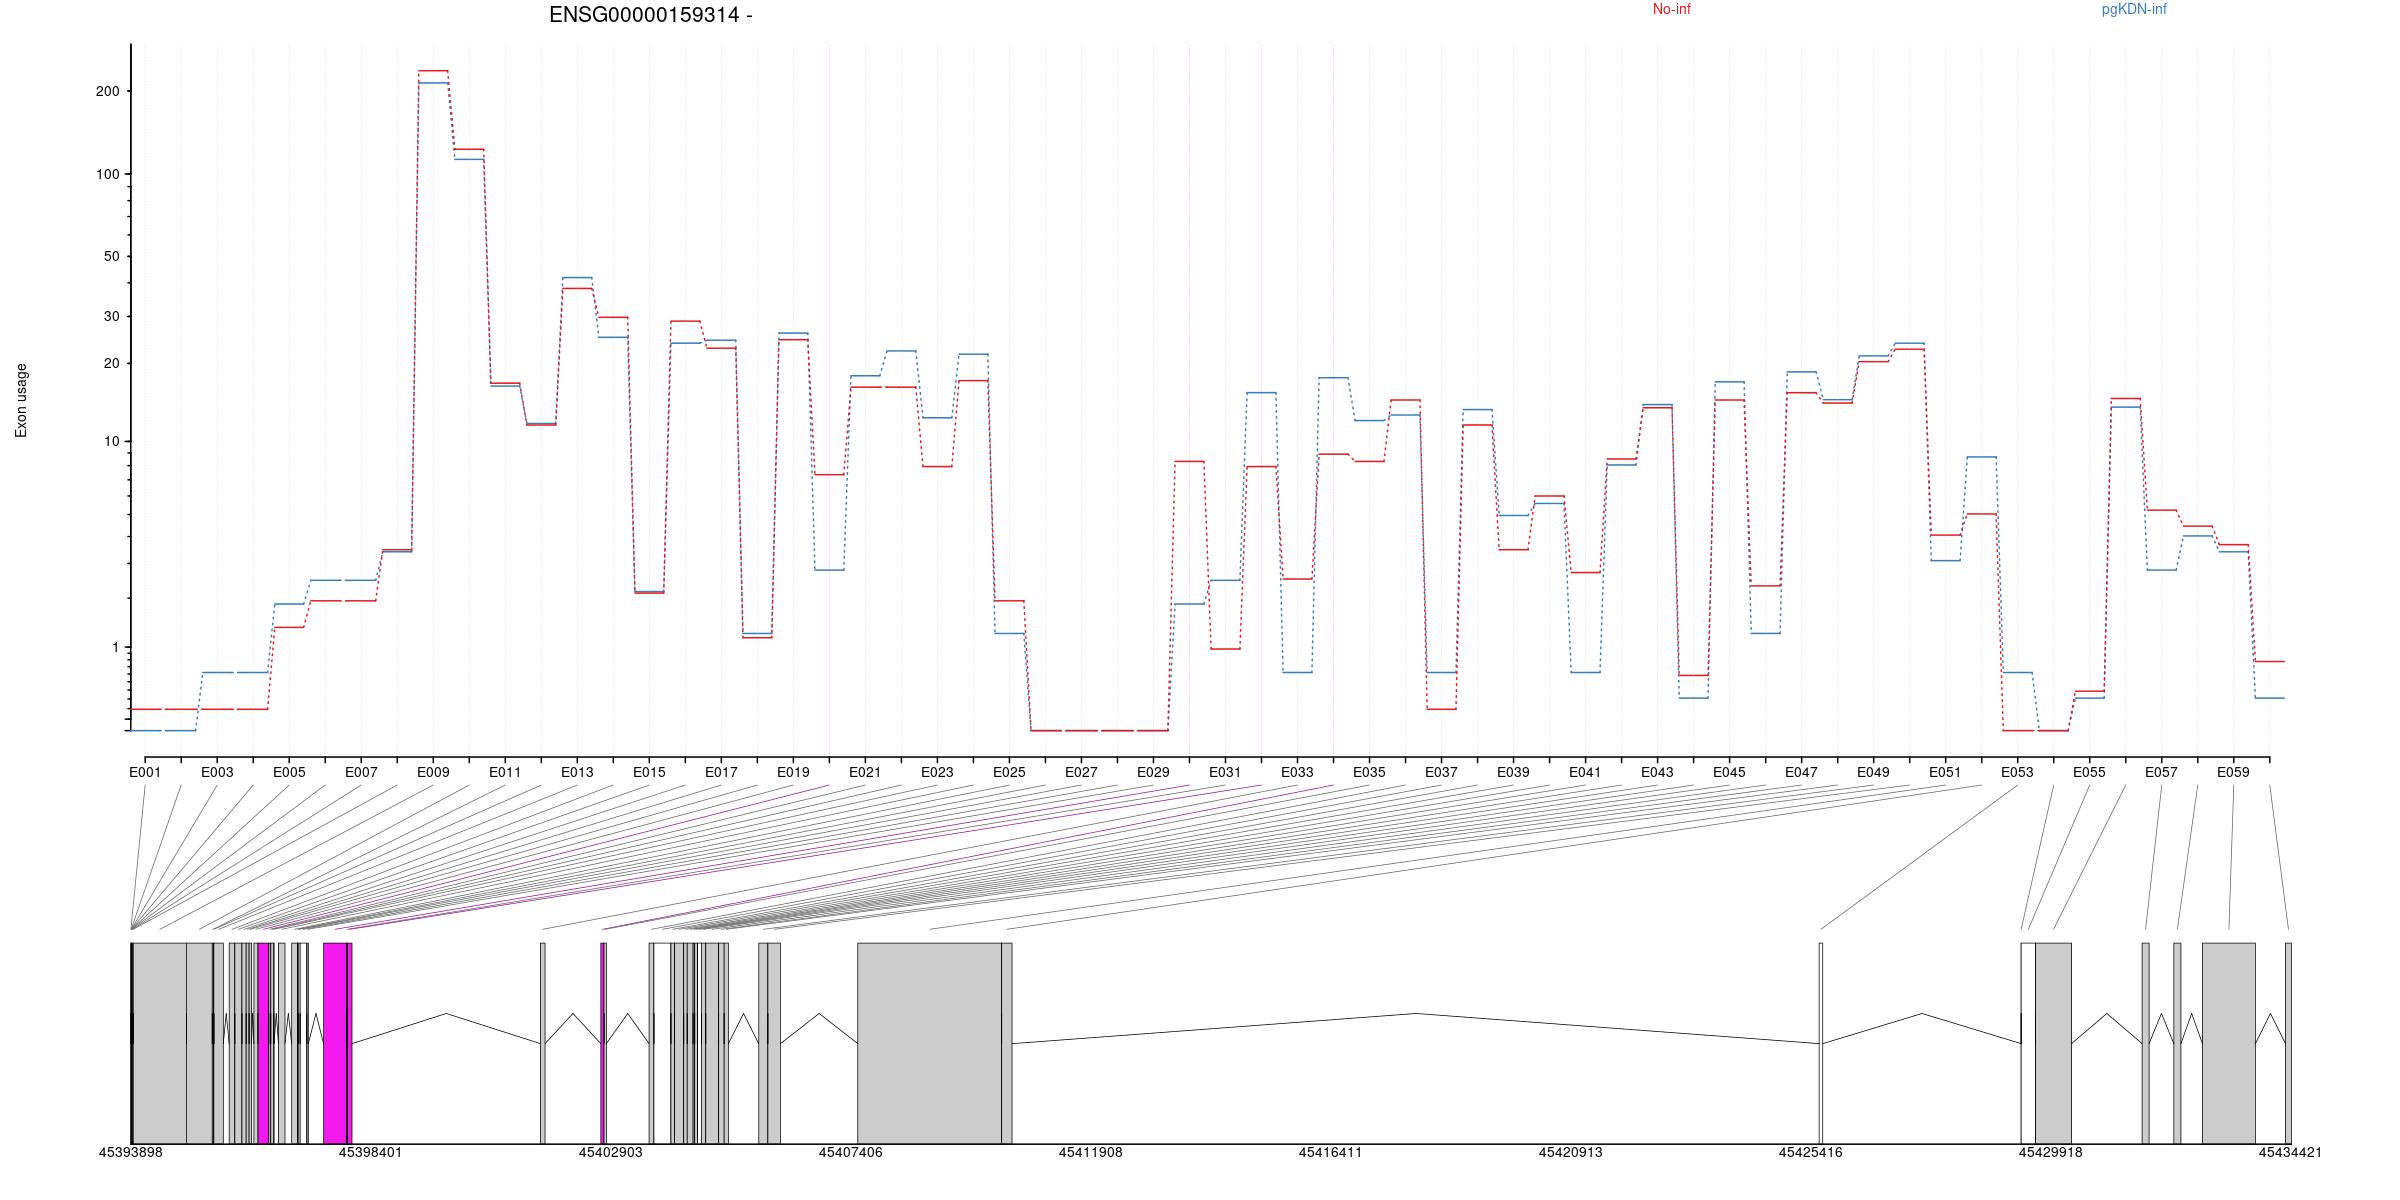The height and width of the screenshot is (1200, 2400).
Task: Click y-axis value 1
Action: coord(115,647)
